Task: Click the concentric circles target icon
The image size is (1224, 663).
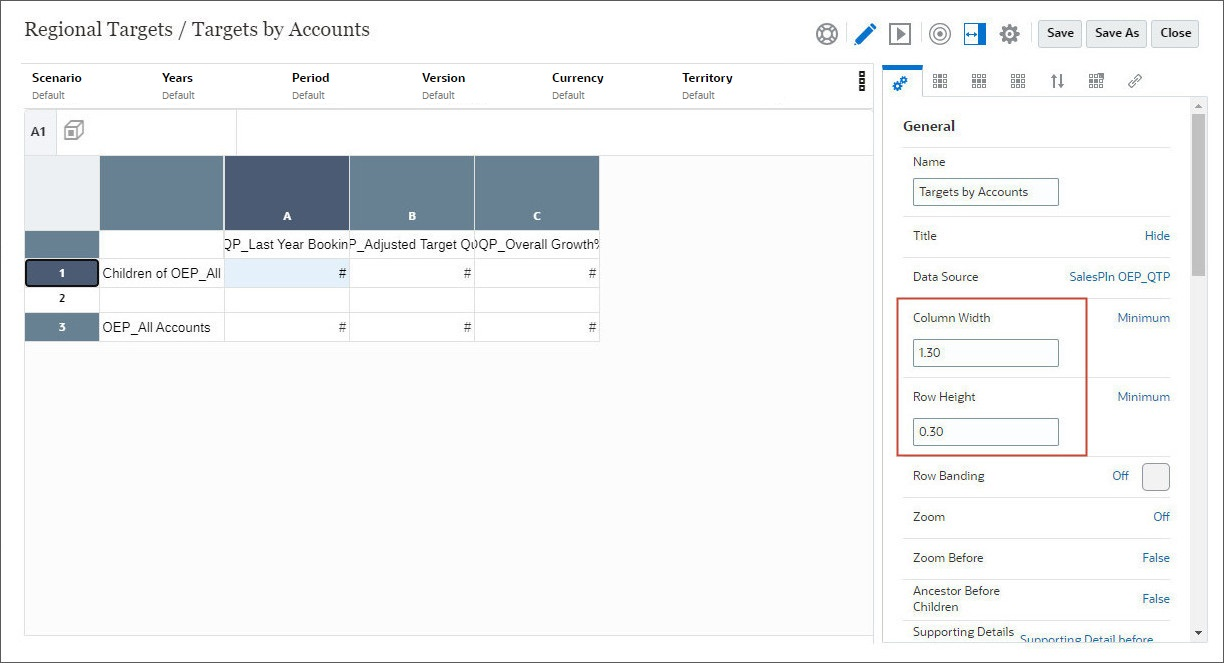Action: tap(939, 34)
